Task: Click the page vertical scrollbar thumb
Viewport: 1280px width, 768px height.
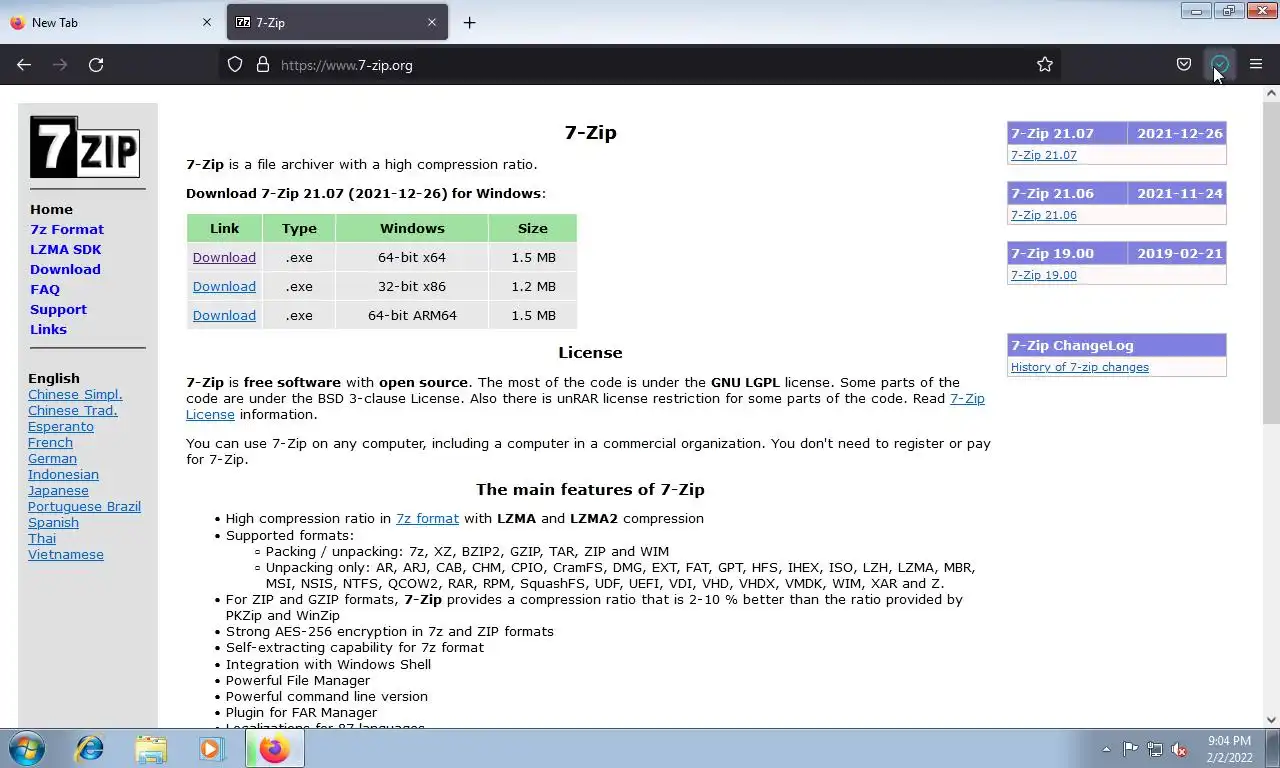Action: [1271, 263]
